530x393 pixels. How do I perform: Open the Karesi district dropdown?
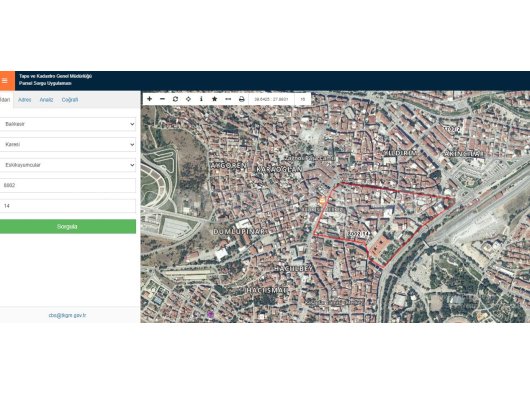click(x=68, y=144)
